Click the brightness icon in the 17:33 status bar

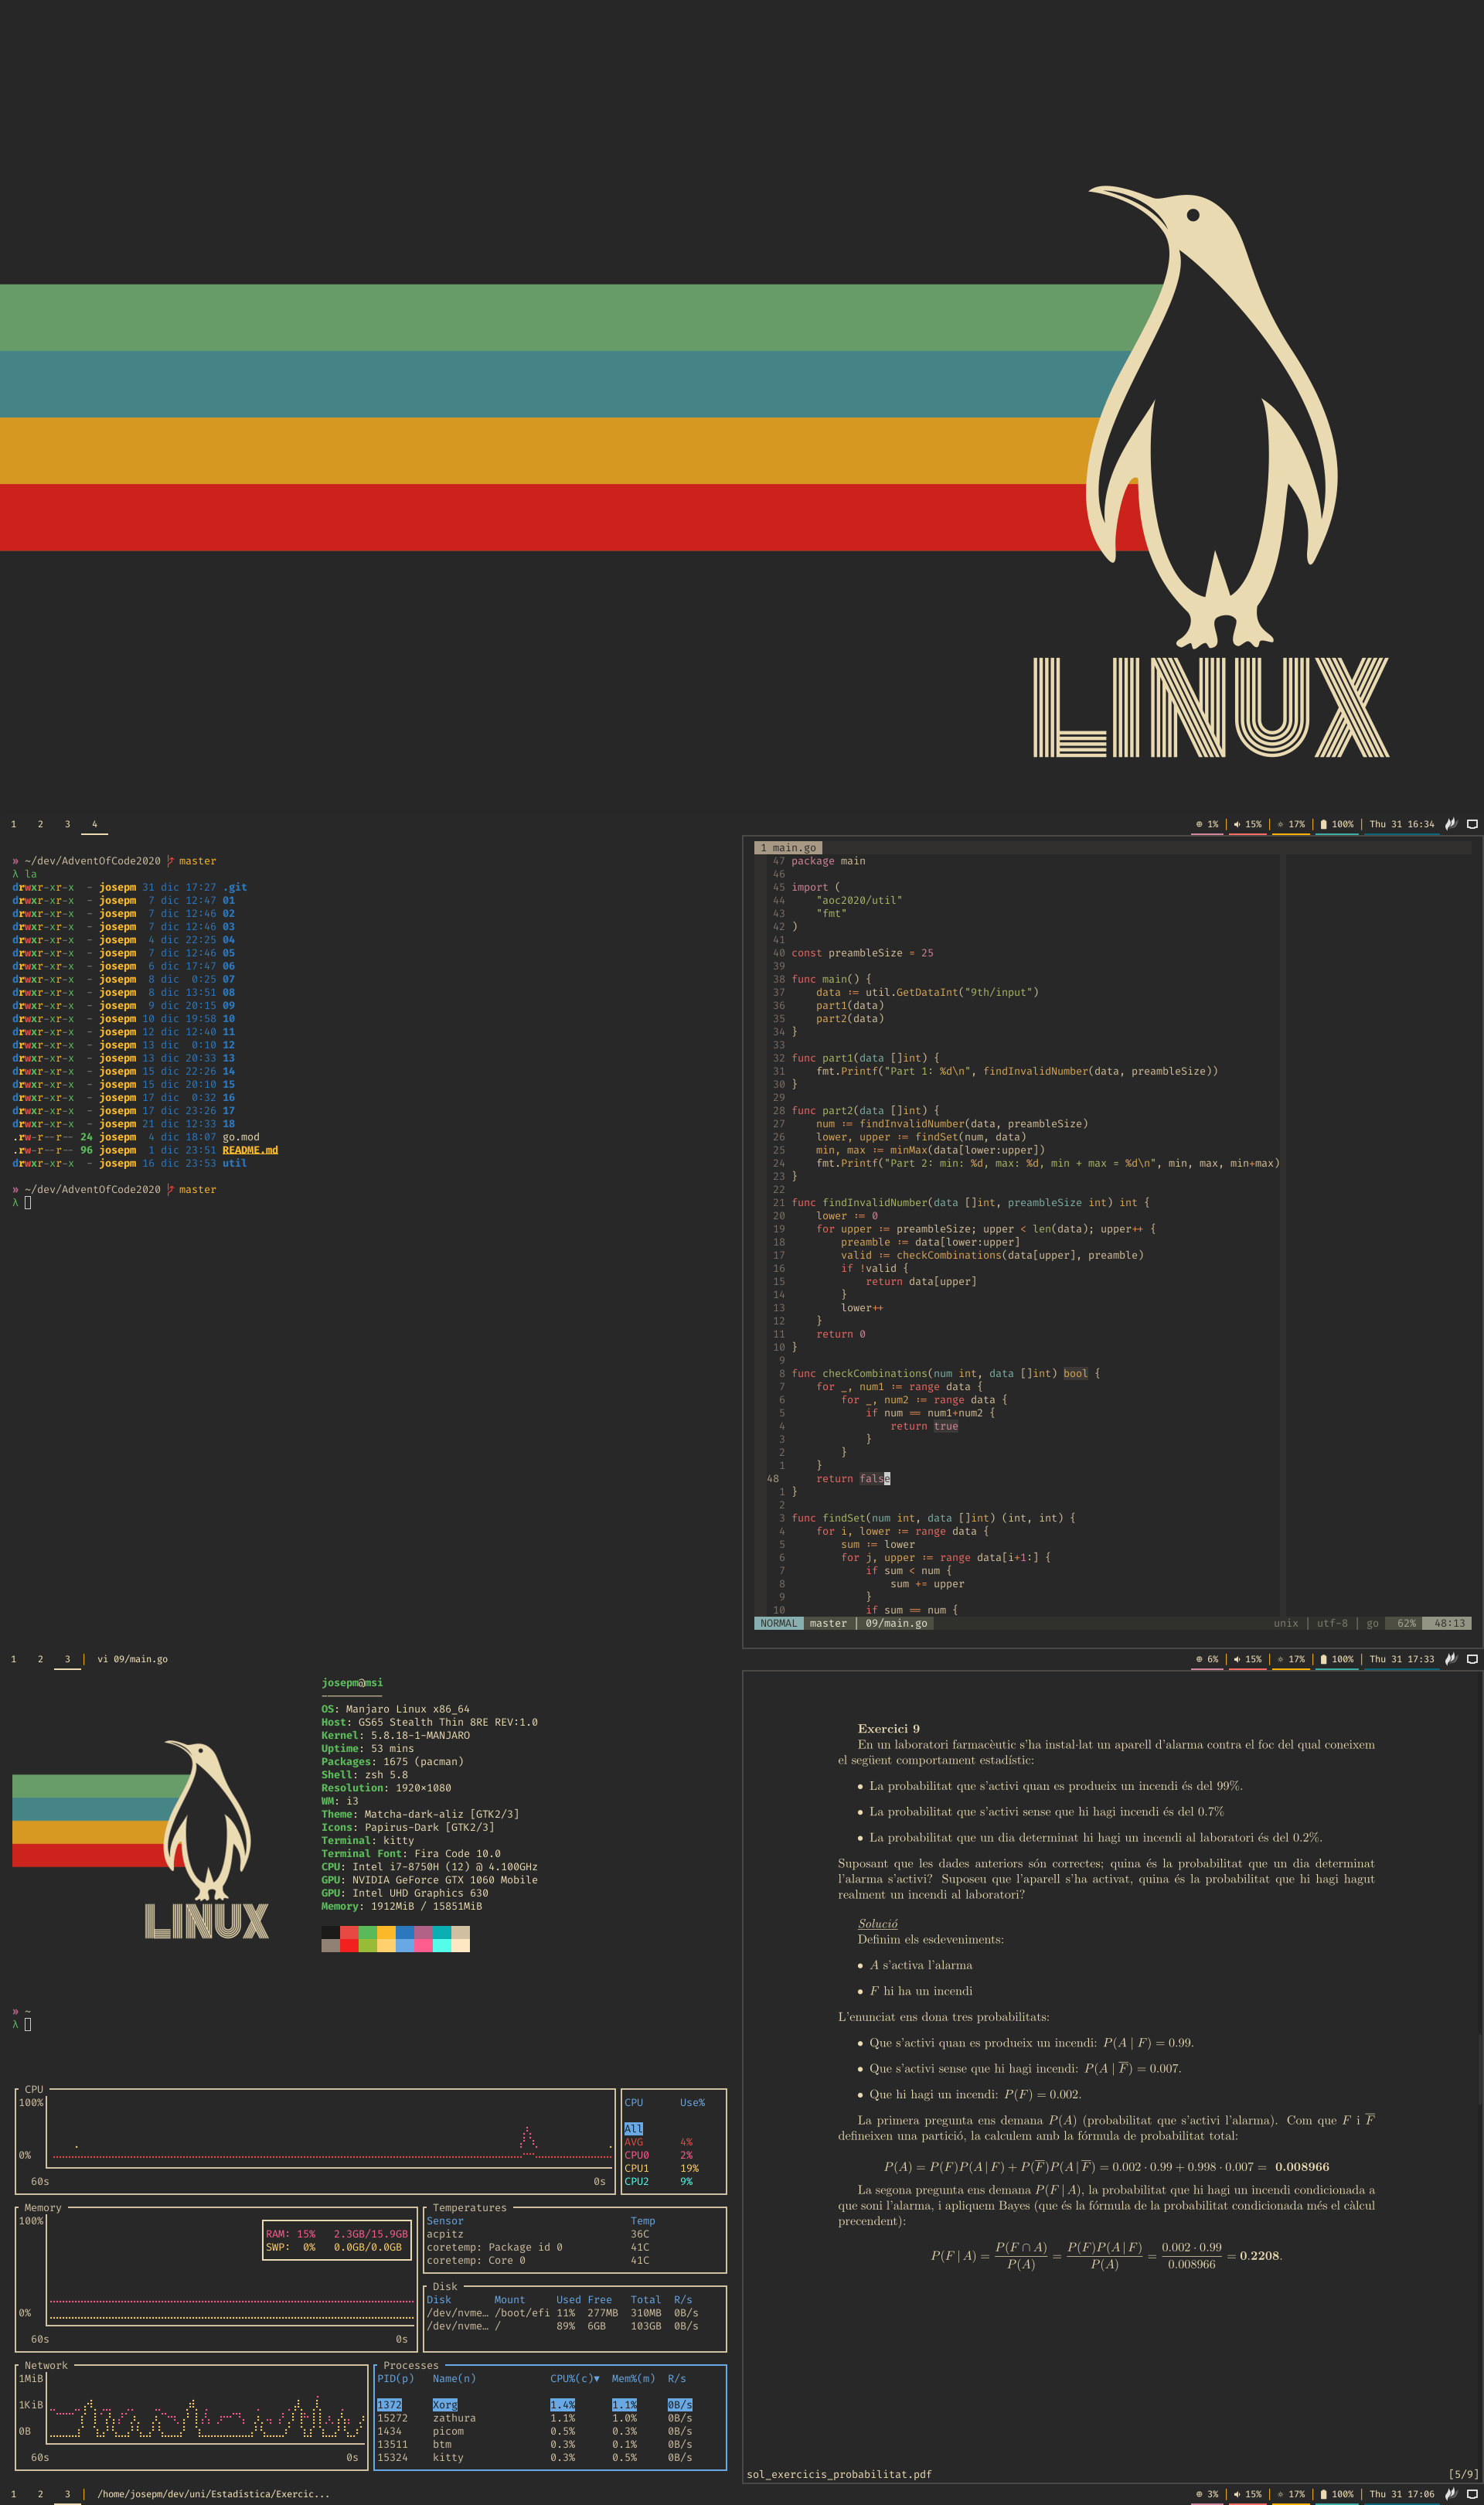1280,1659
